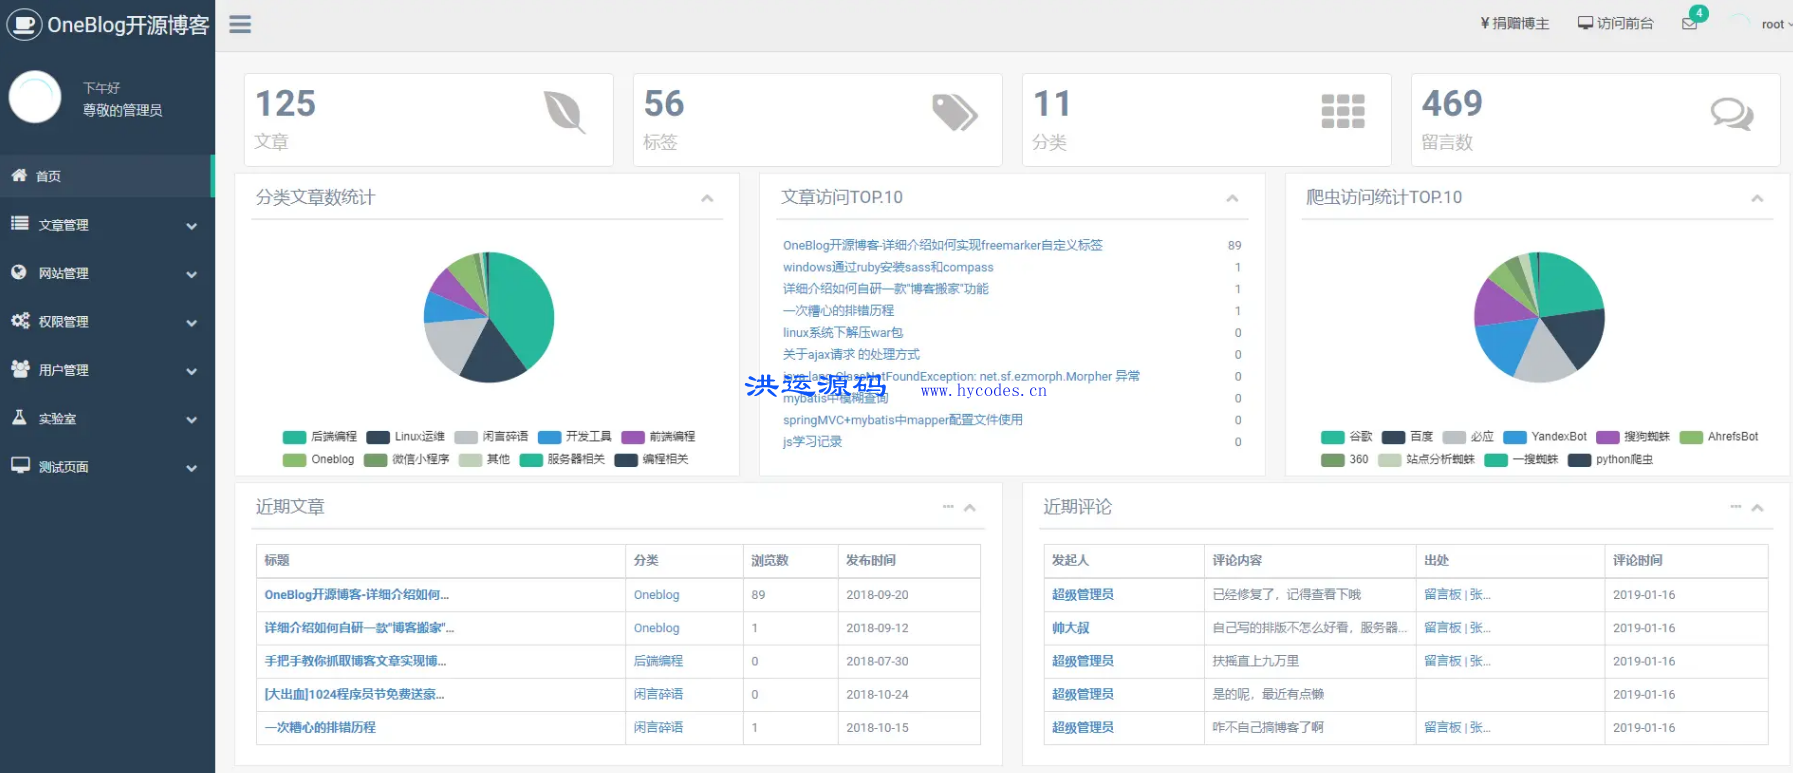The height and width of the screenshot is (773, 1793).
Task: Toggle python爬虫 legend swatch
Action: click(1580, 460)
